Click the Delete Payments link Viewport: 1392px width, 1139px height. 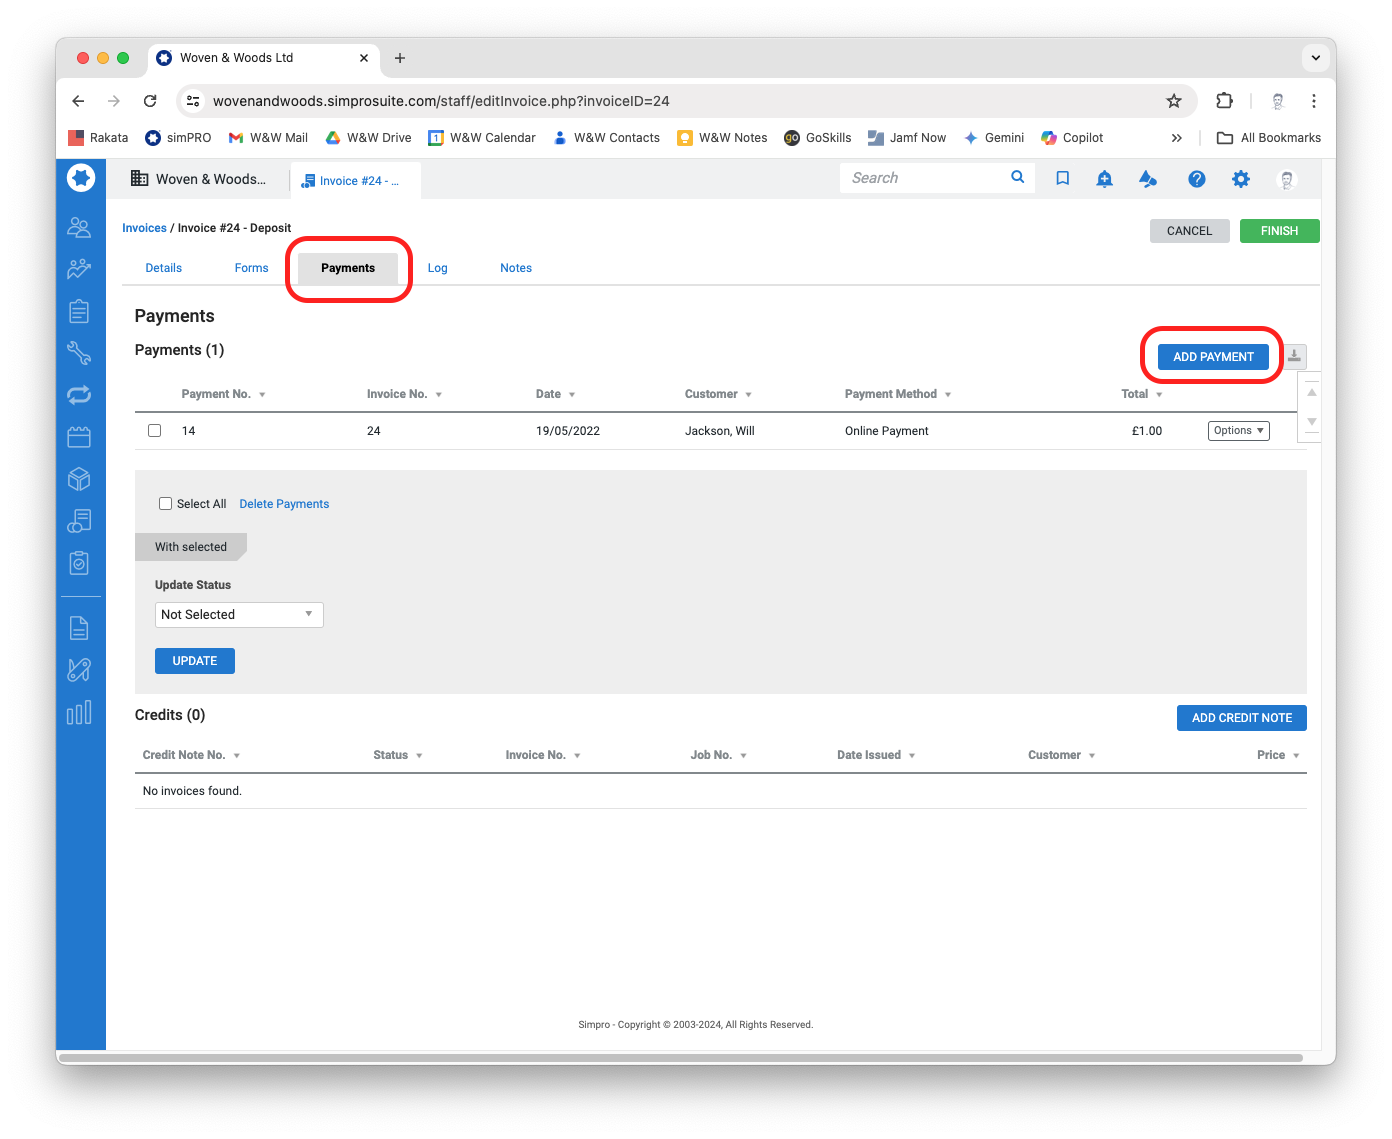pyautogui.click(x=284, y=504)
